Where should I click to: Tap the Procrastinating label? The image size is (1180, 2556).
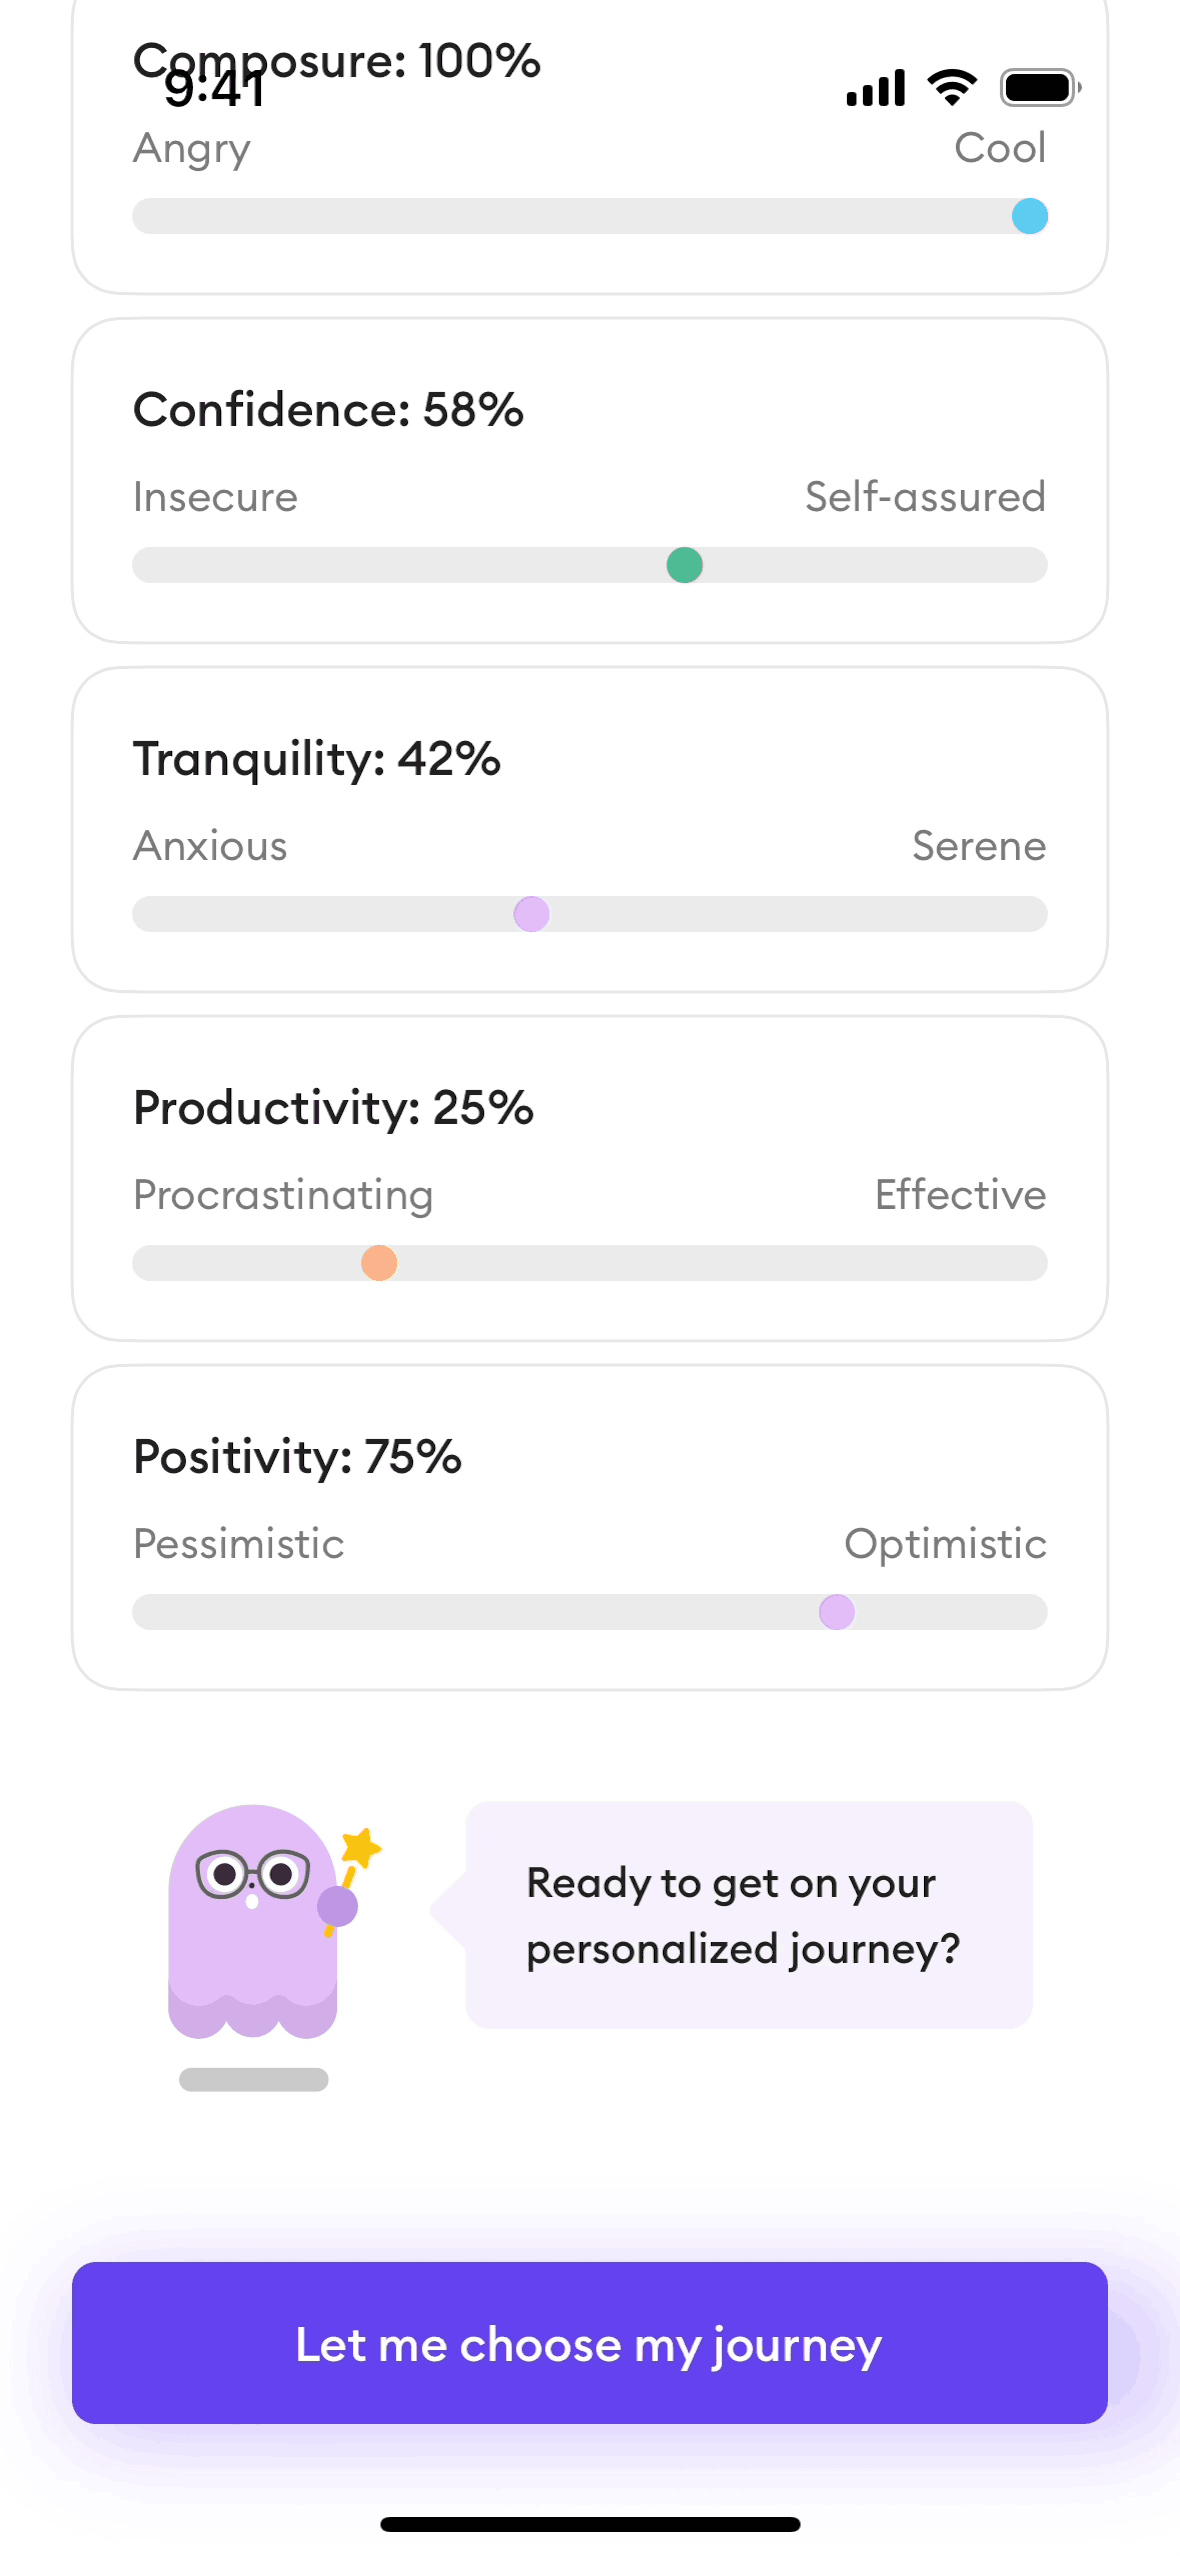pyautogui.click(x=283, y=1195)
